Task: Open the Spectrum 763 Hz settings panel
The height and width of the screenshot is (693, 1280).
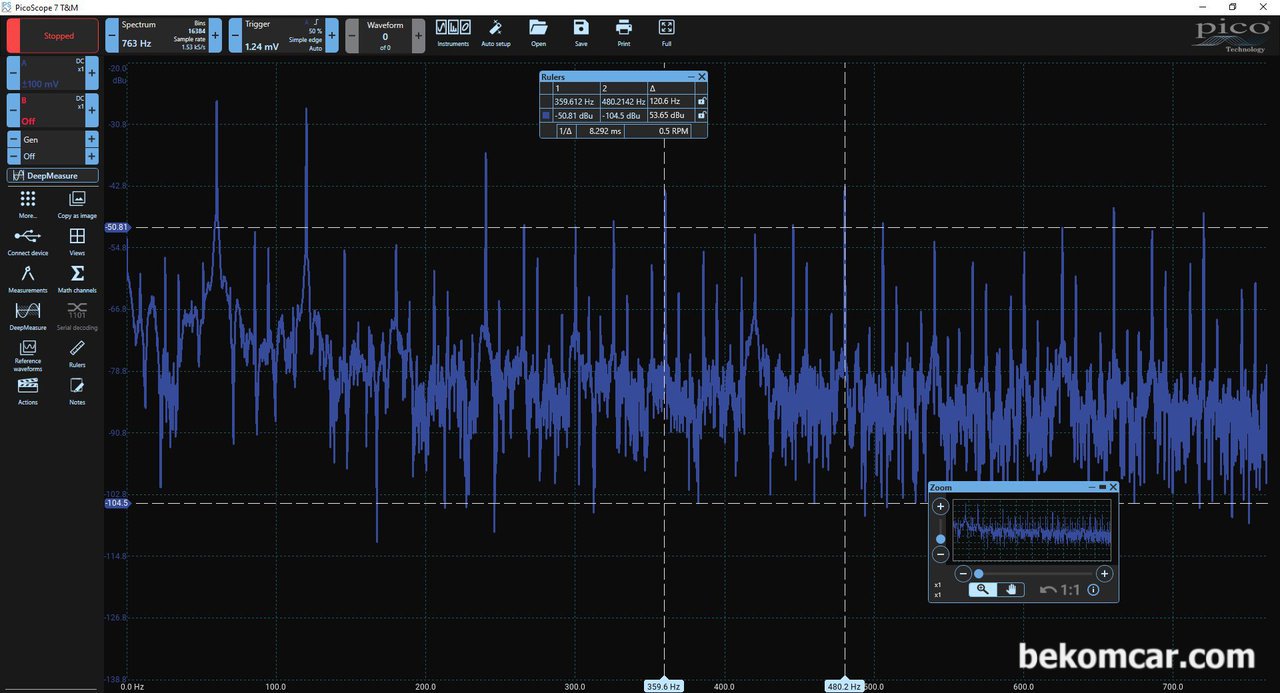Action: [163, 36]
